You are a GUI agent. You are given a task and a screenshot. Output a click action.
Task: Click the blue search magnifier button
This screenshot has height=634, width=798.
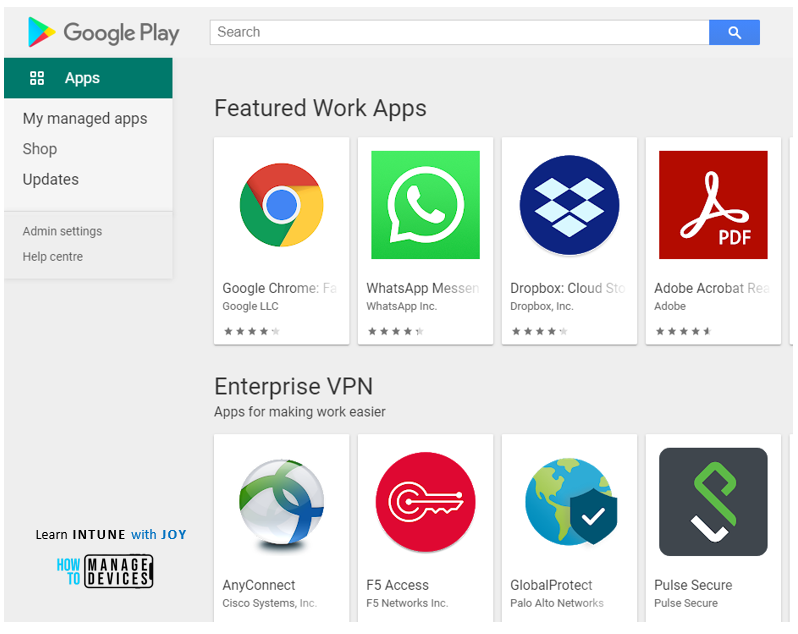point(734,33)
